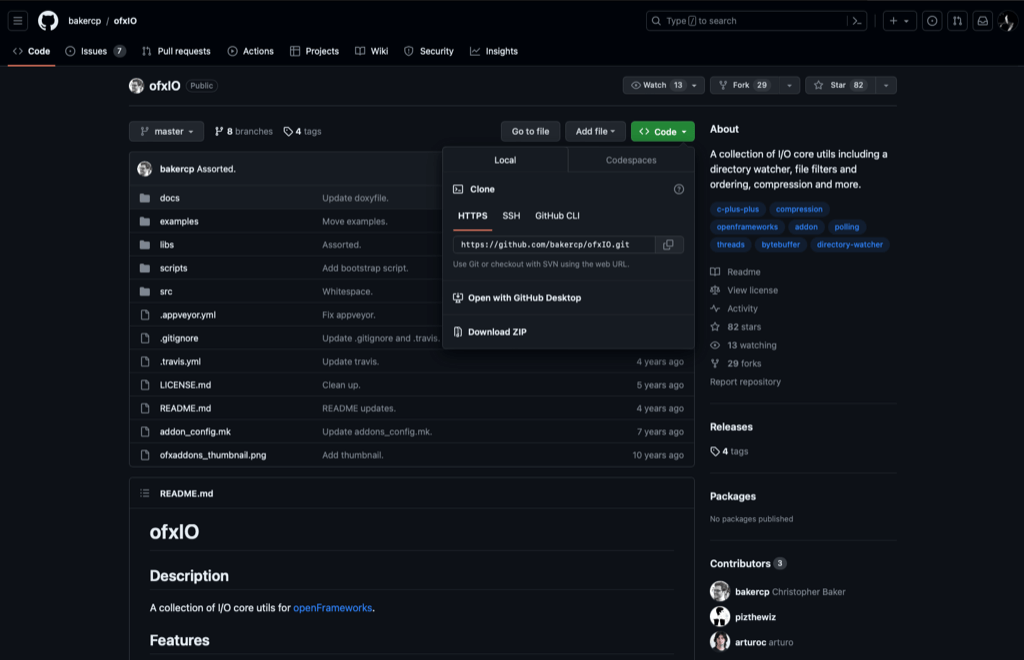Screen dimensions: 1024x660
Task: Open bakercp contributor avatar
Action: point(720,591)
